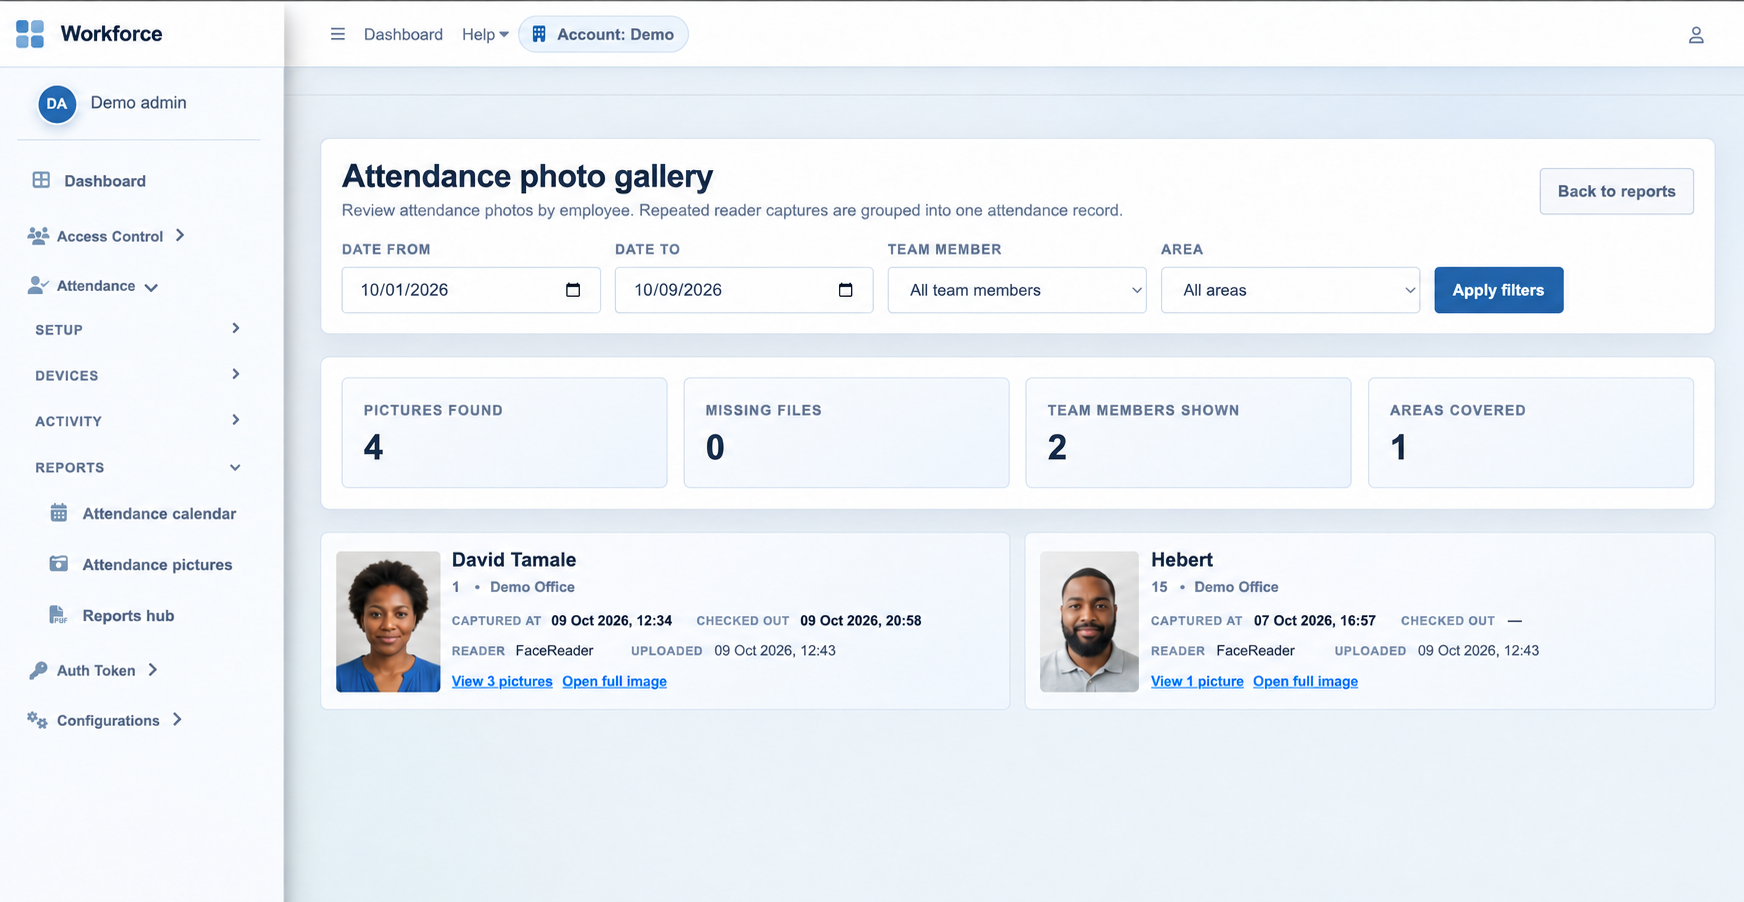Click the captured time 09 Oct 2026, 12:34
Viewport: 1744px width, 902px height.
click(611, 620)
